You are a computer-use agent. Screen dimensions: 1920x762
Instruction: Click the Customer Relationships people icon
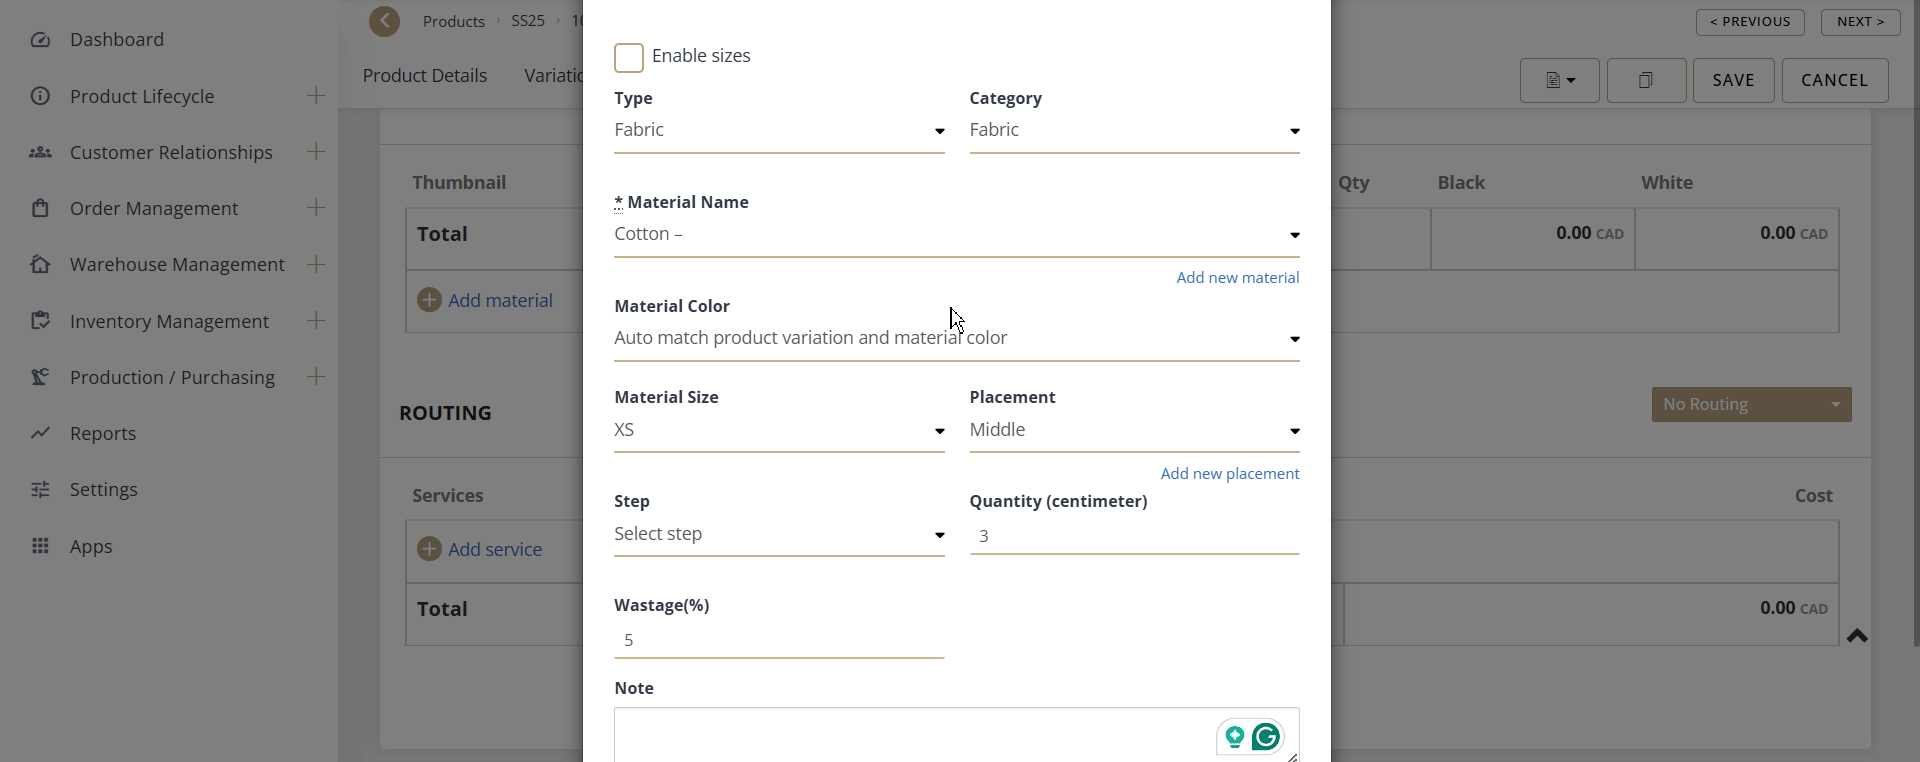tap(40, 153)
